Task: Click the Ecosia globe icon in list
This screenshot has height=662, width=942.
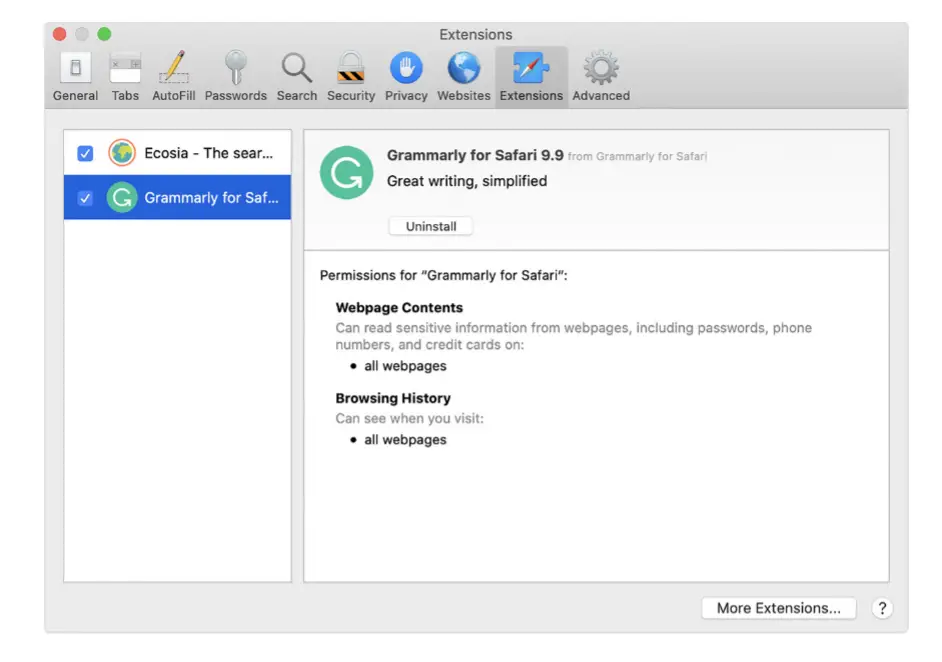Action: (x=122, y=153)
